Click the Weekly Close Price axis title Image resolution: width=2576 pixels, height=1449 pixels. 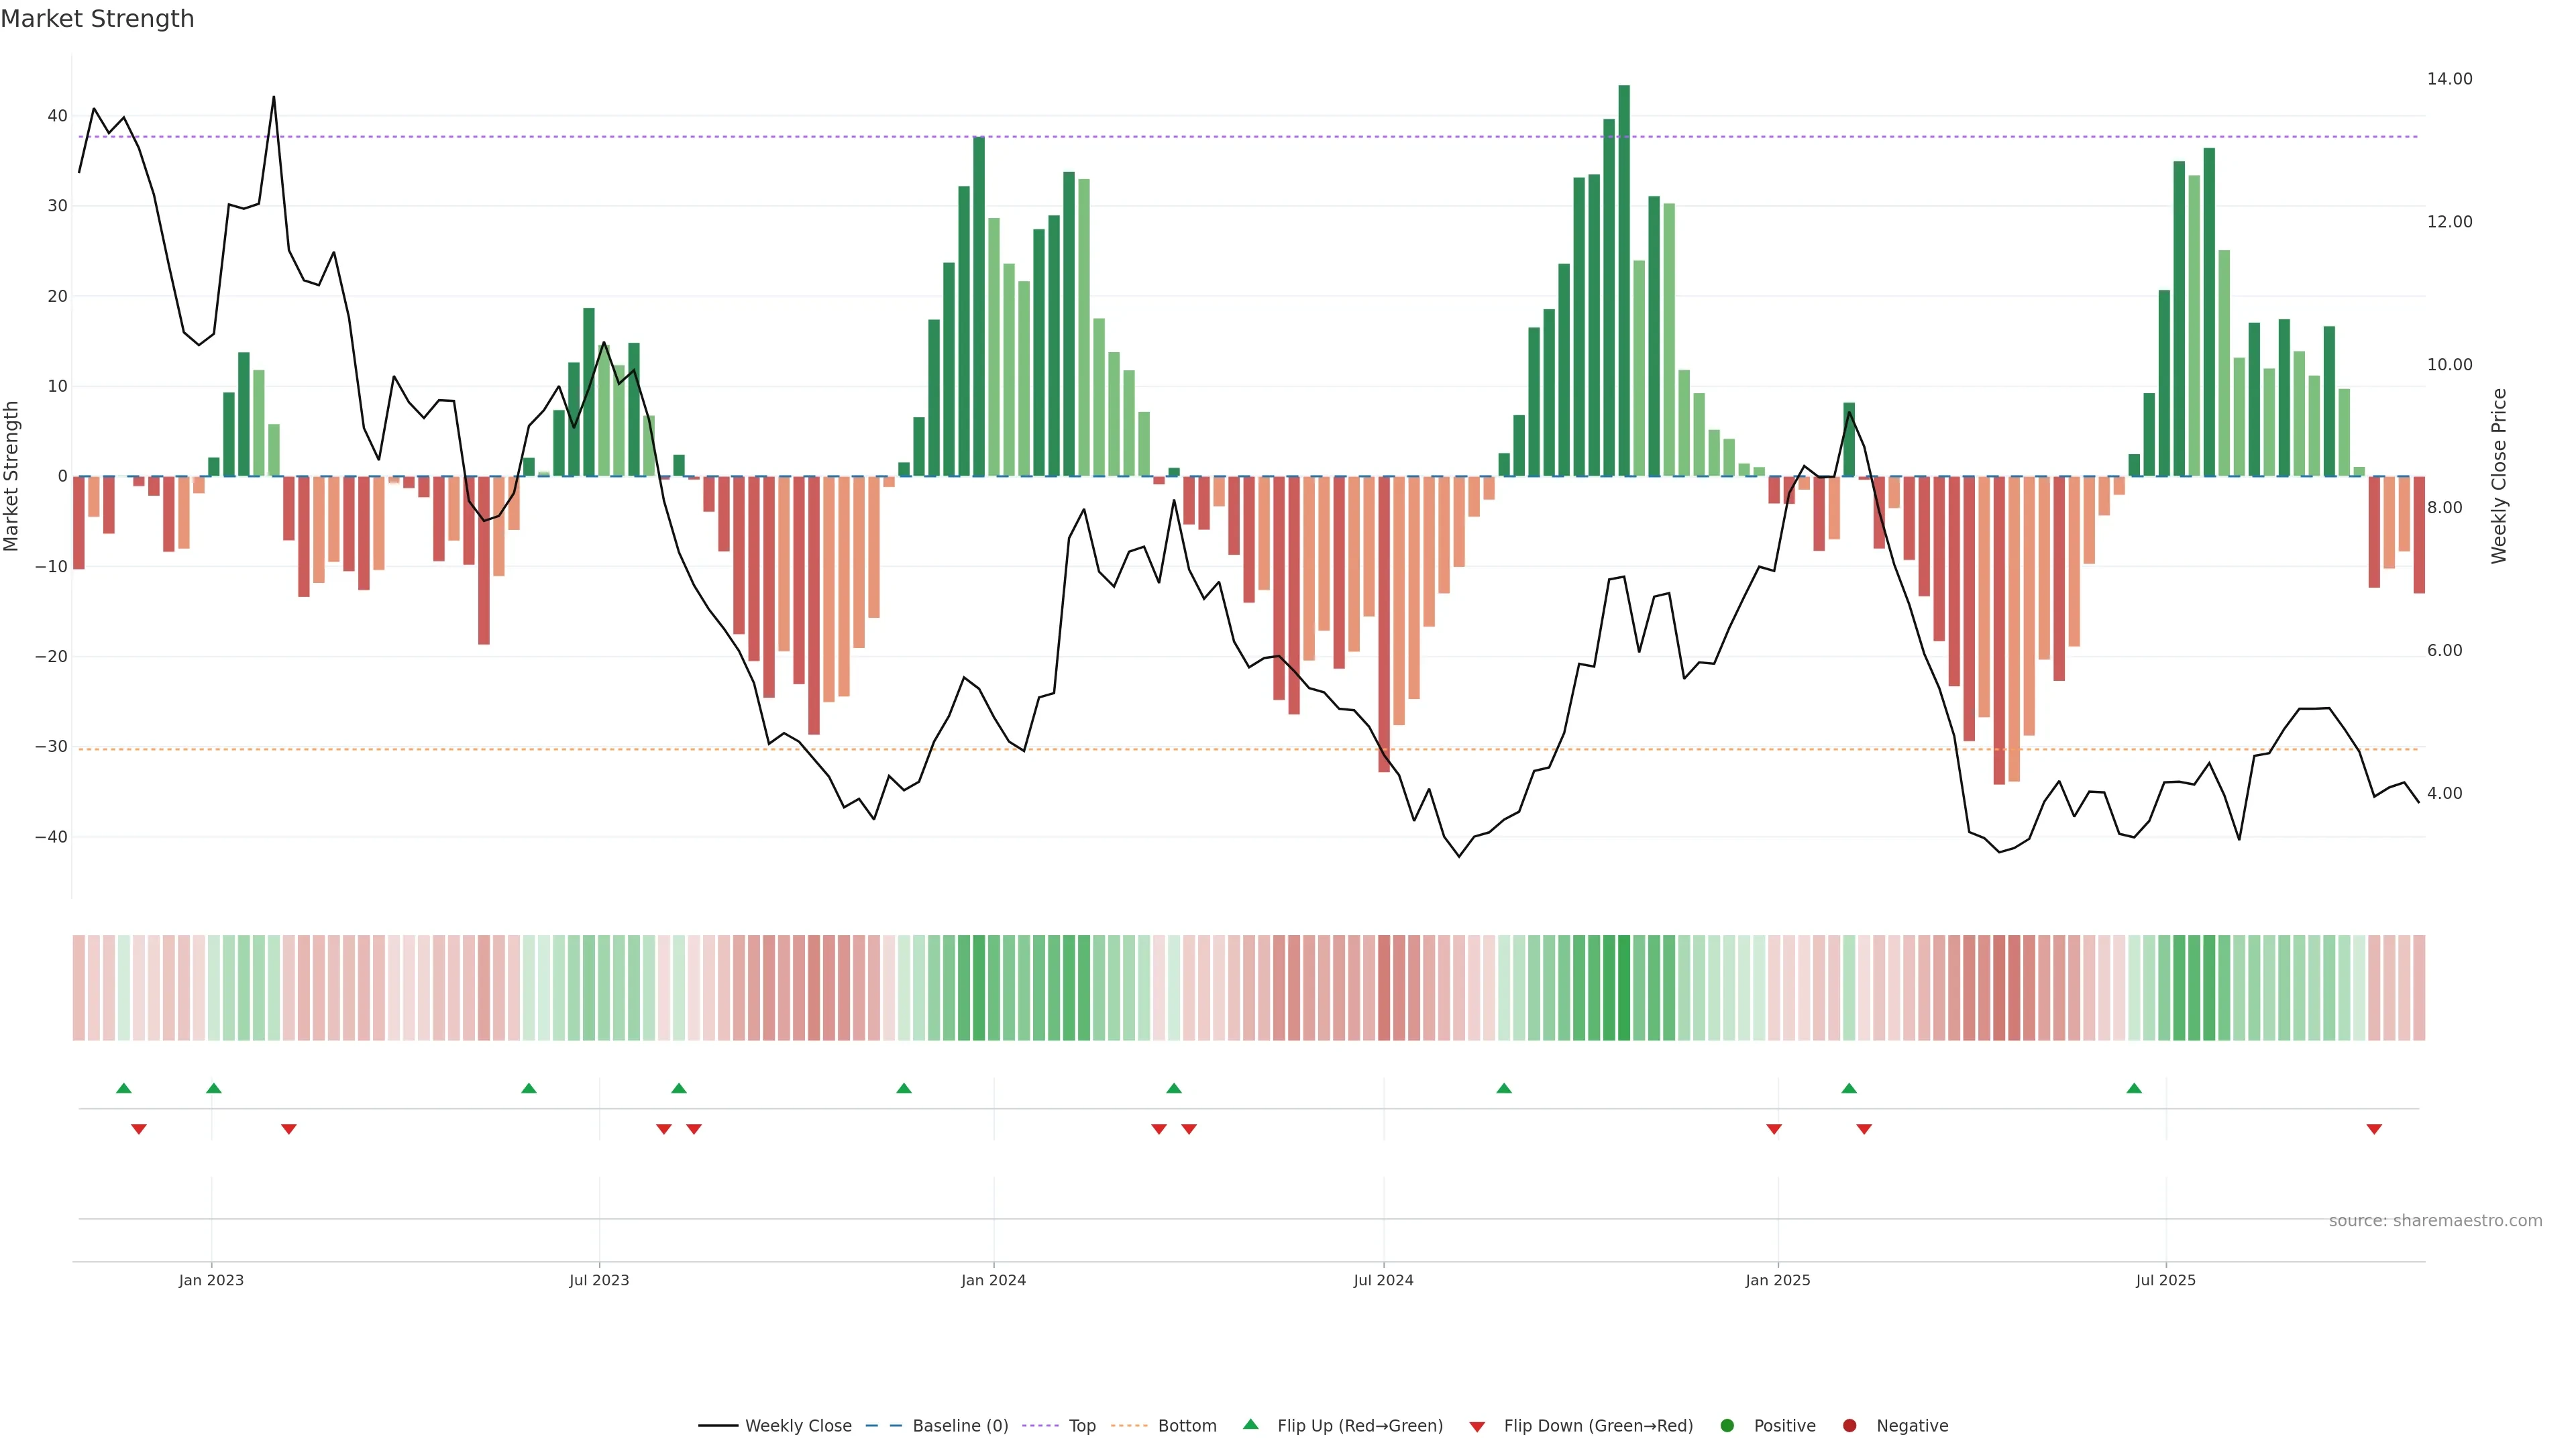point(2499,476)
